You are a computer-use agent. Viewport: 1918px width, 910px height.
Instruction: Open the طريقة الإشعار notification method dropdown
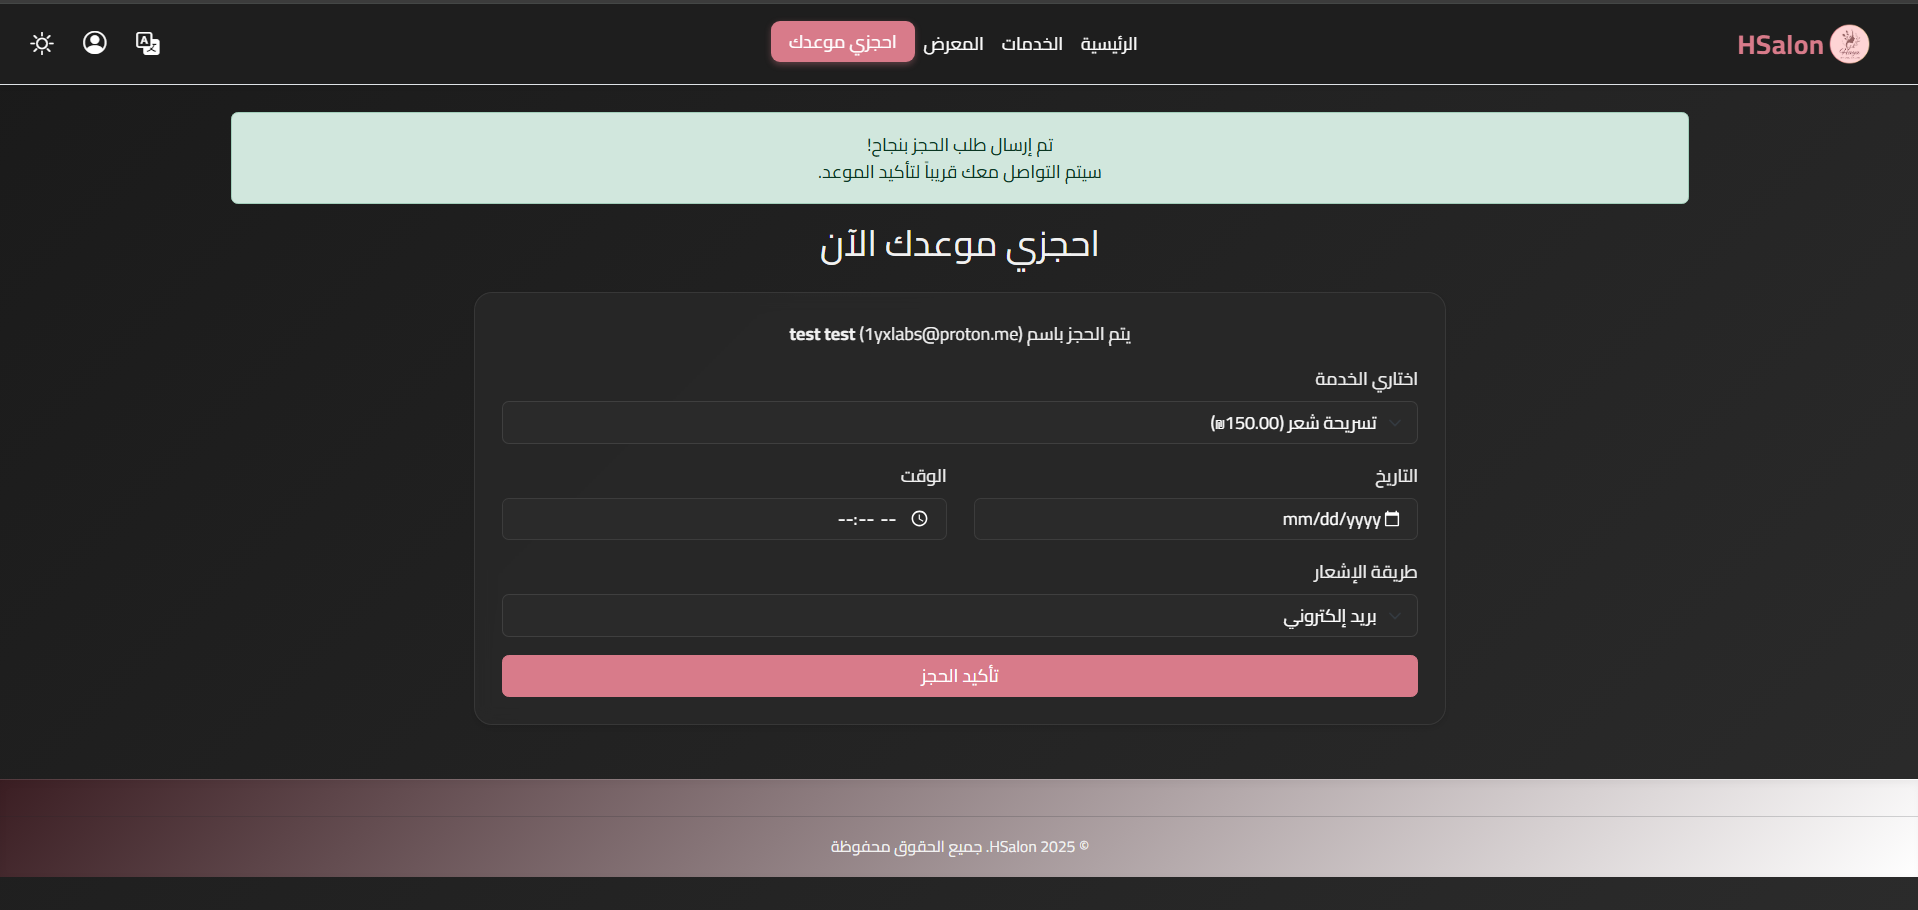coord(958,615)
